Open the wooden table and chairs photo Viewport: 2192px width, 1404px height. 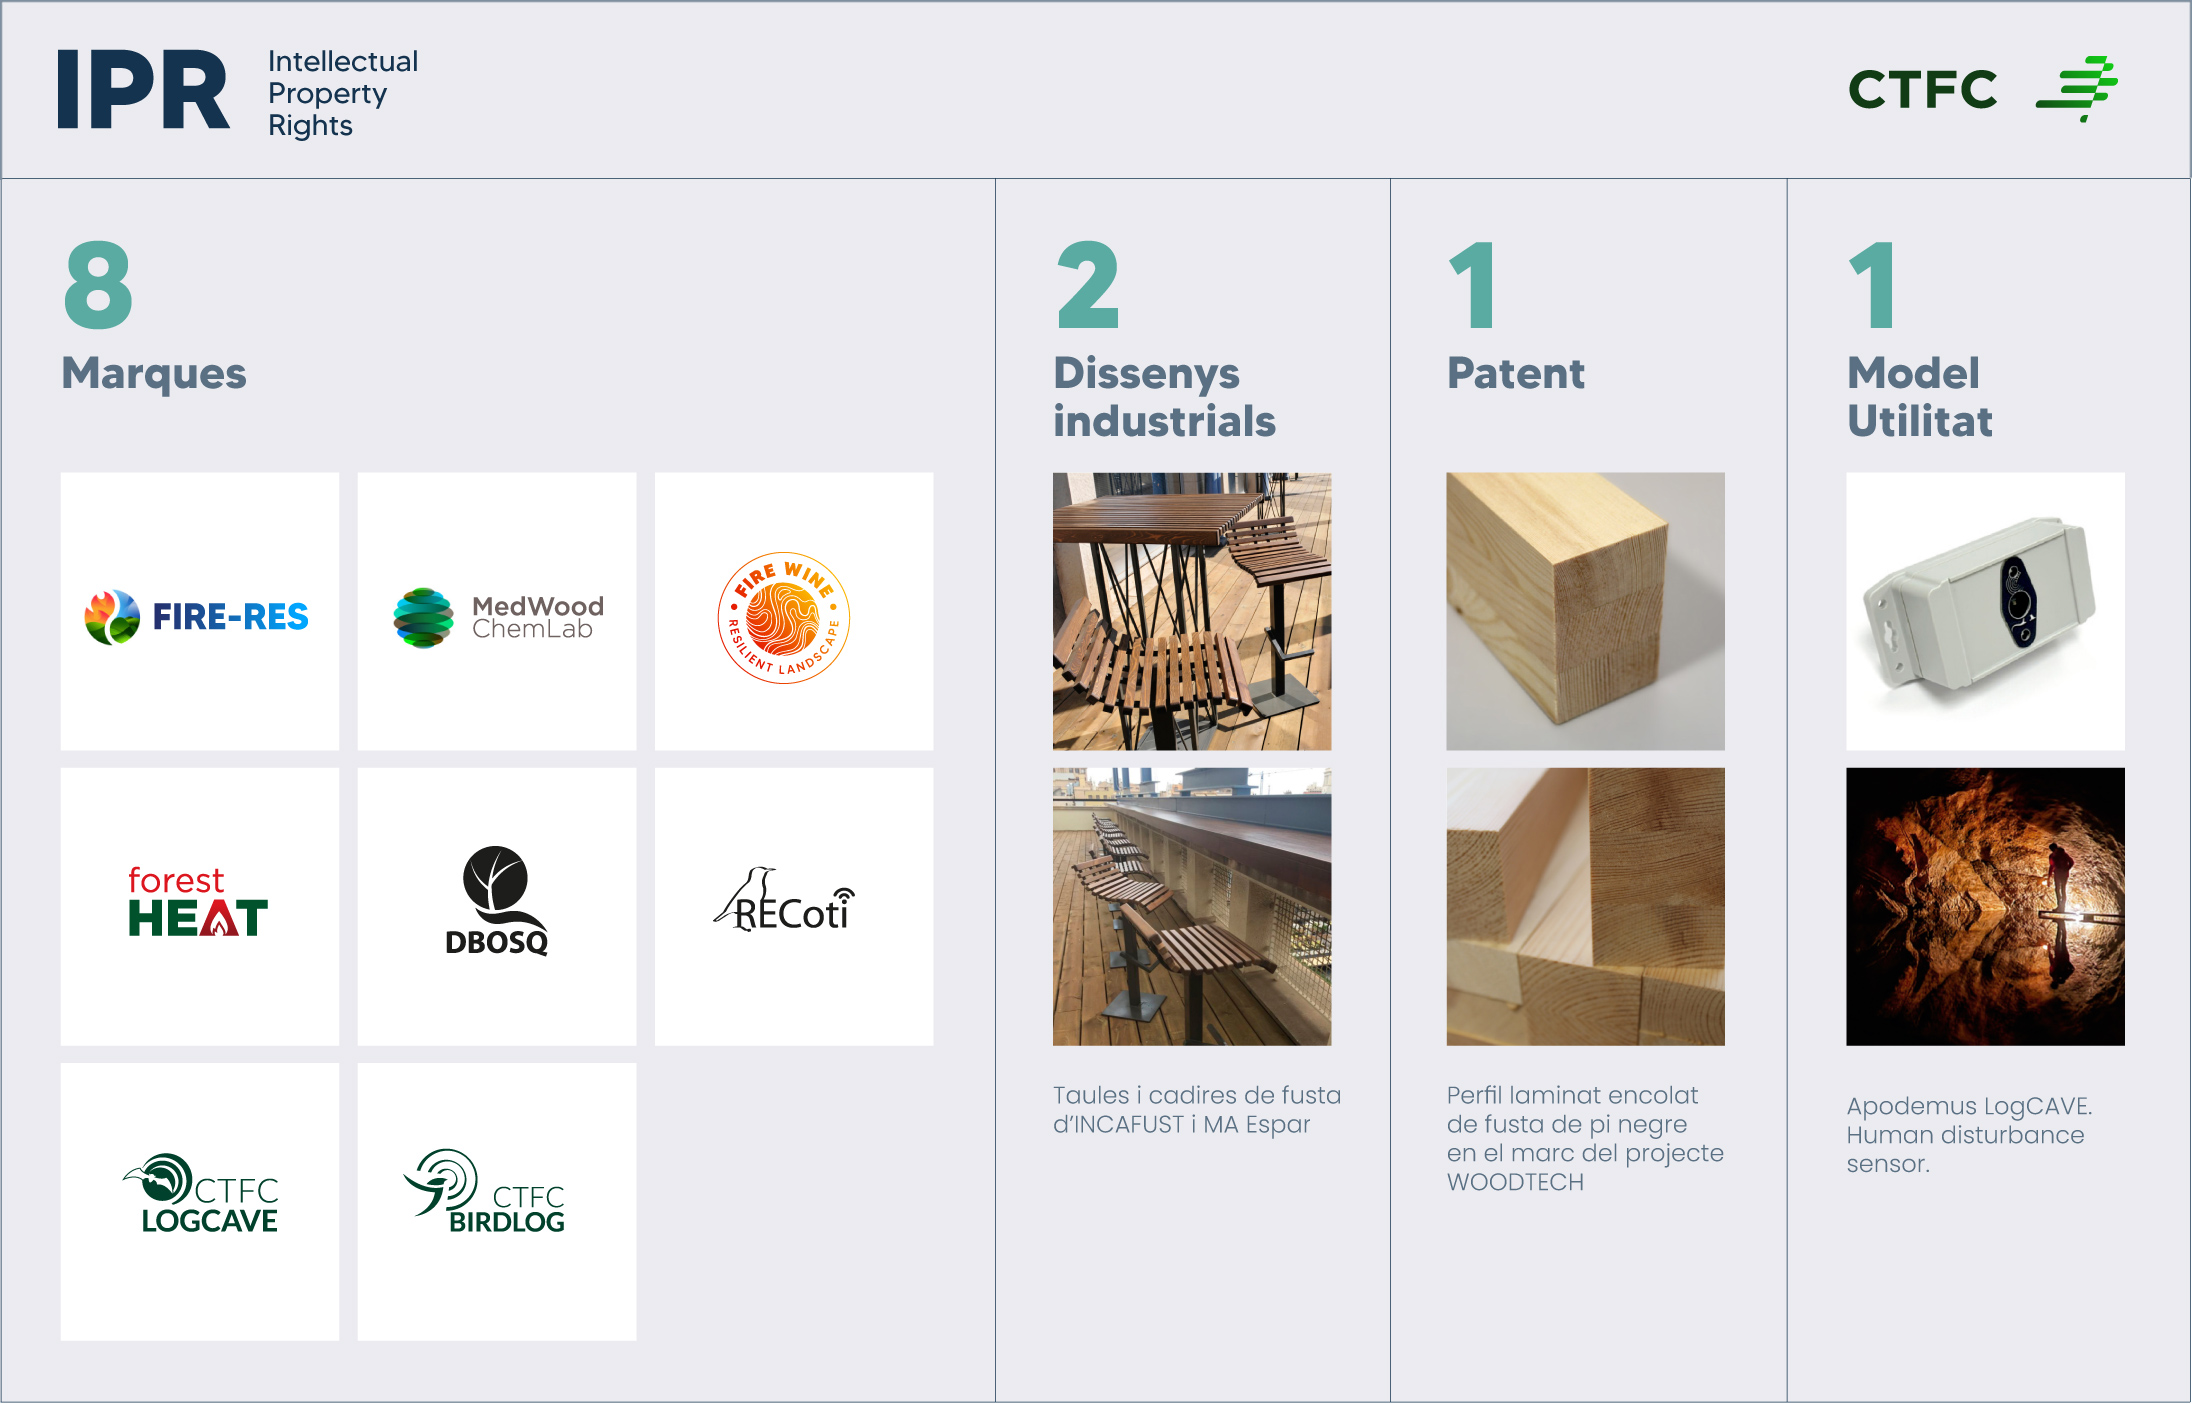pyautogui.click(x=1191, y=611)
